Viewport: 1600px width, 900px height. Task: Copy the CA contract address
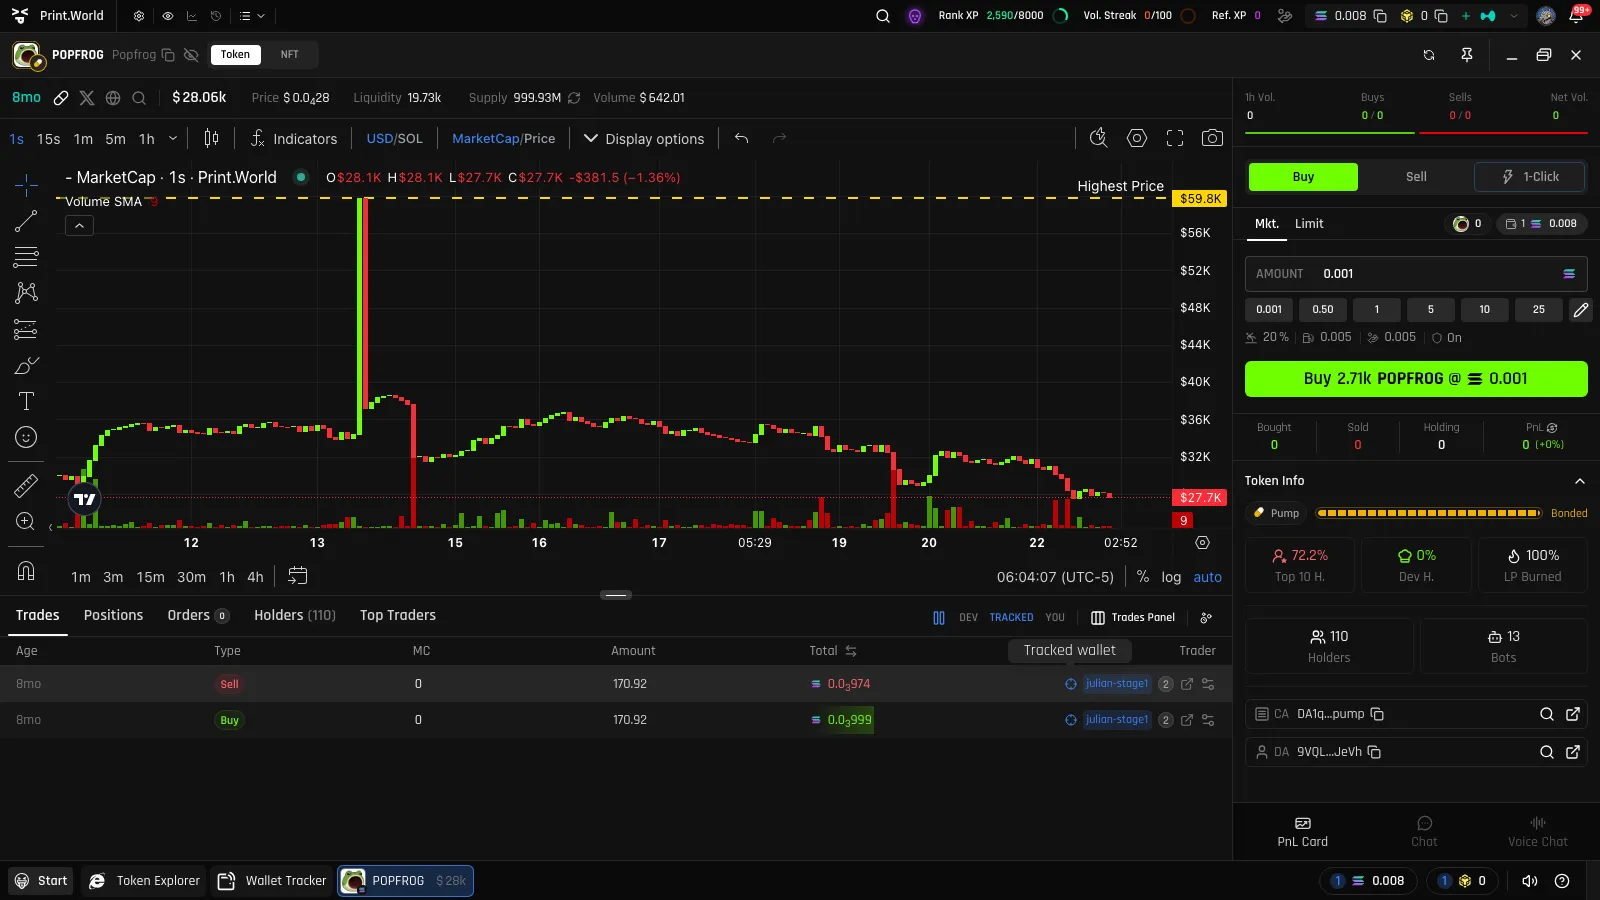(x=1377, y=714)
